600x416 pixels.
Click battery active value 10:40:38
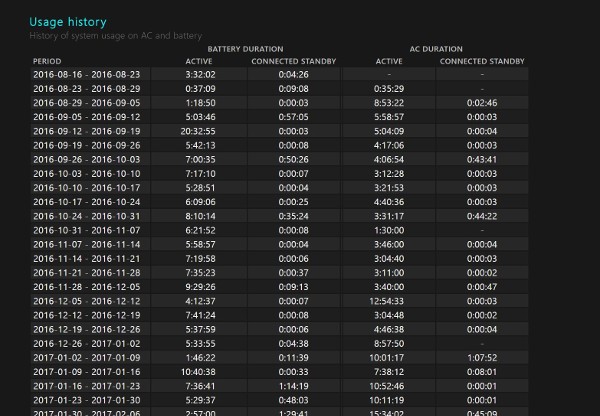[x=199, y=370]
